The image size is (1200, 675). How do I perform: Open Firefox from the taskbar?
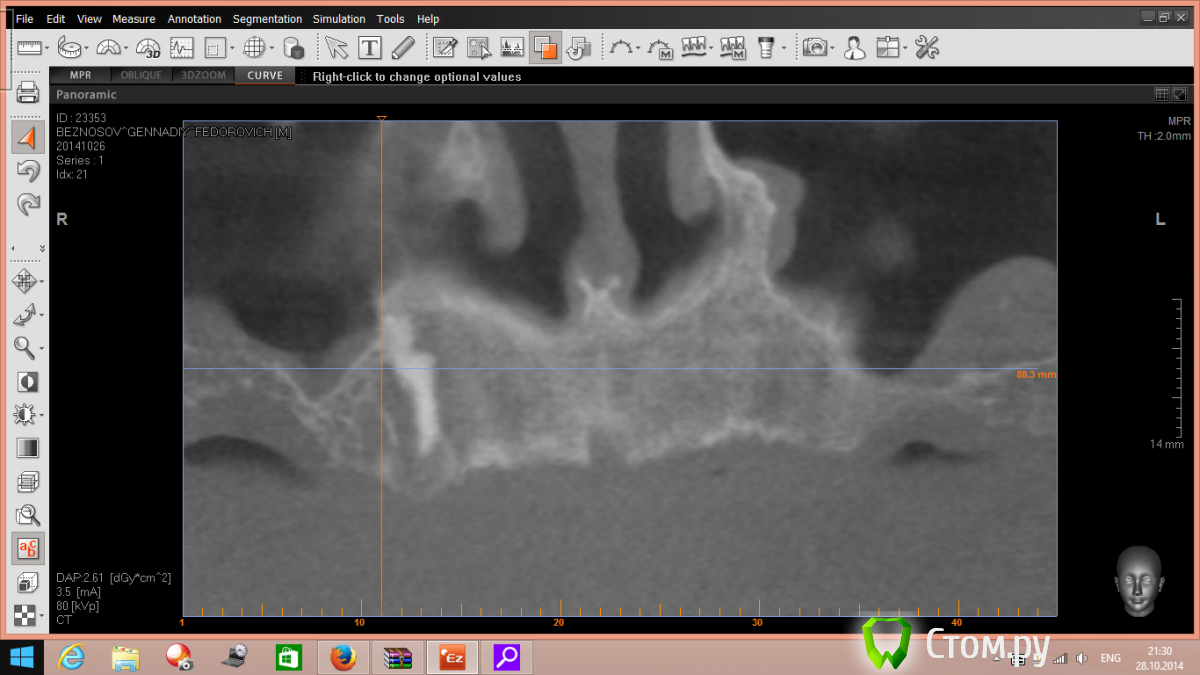click(343, 657)
